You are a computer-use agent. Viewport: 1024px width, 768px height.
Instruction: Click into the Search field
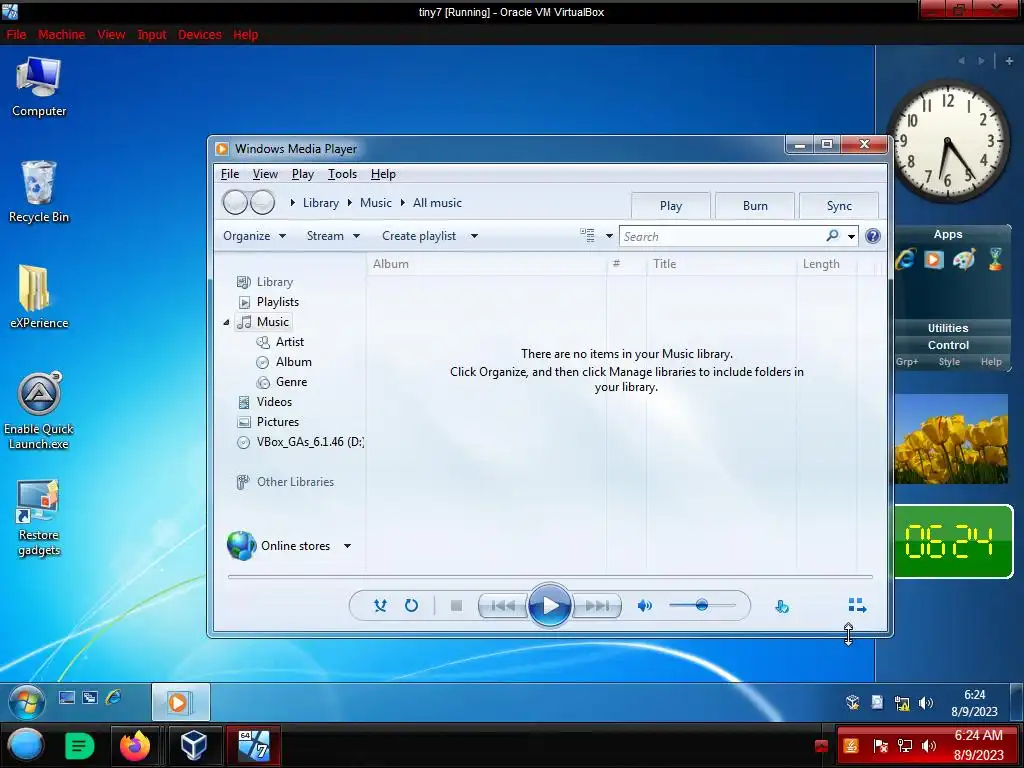[721, 236]
